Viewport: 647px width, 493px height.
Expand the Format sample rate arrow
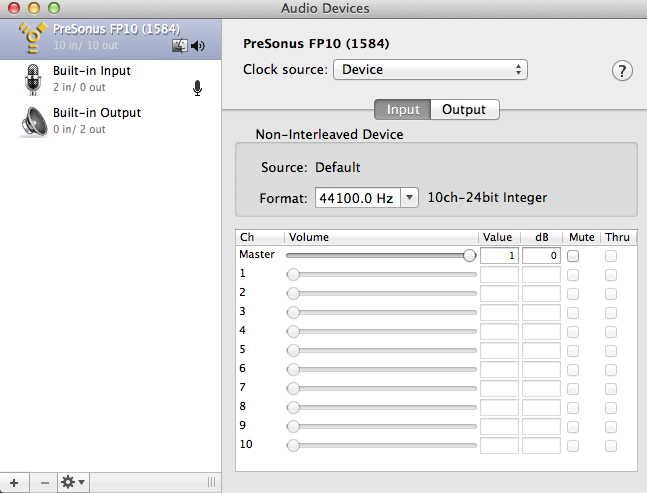point(409,198)
